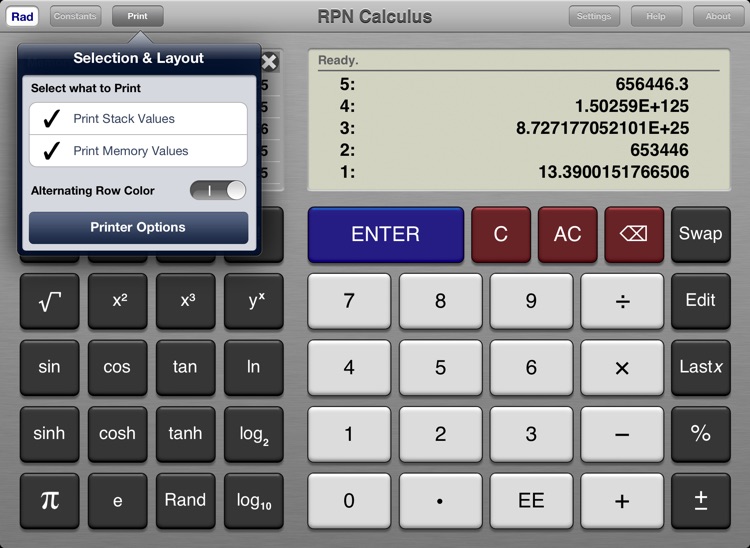Tap the red AC all-clear key
This screenshot has width=750, height=548.
[x=567, y=234]
